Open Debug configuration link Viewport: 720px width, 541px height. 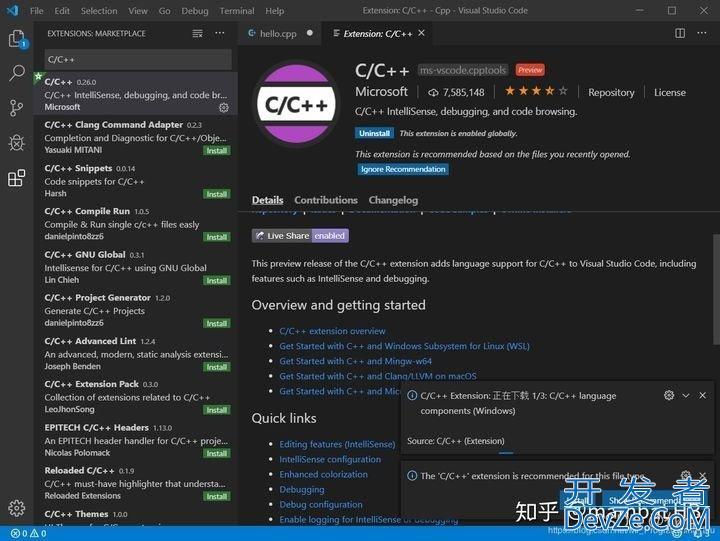[321, 504]
